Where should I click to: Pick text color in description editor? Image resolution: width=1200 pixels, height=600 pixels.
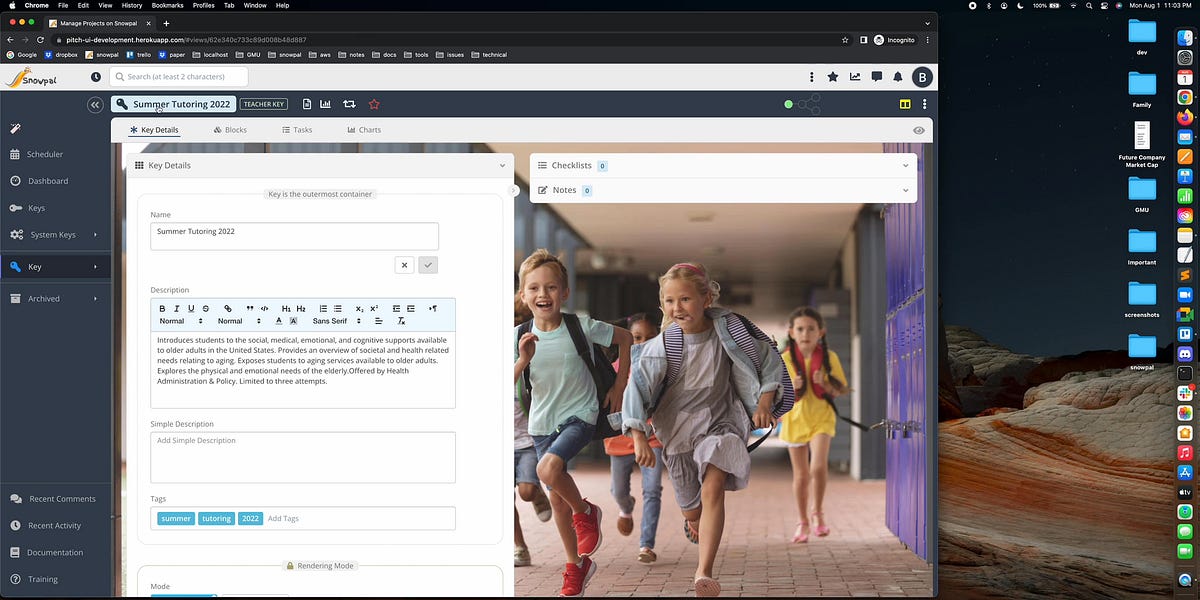click(279, 321)
